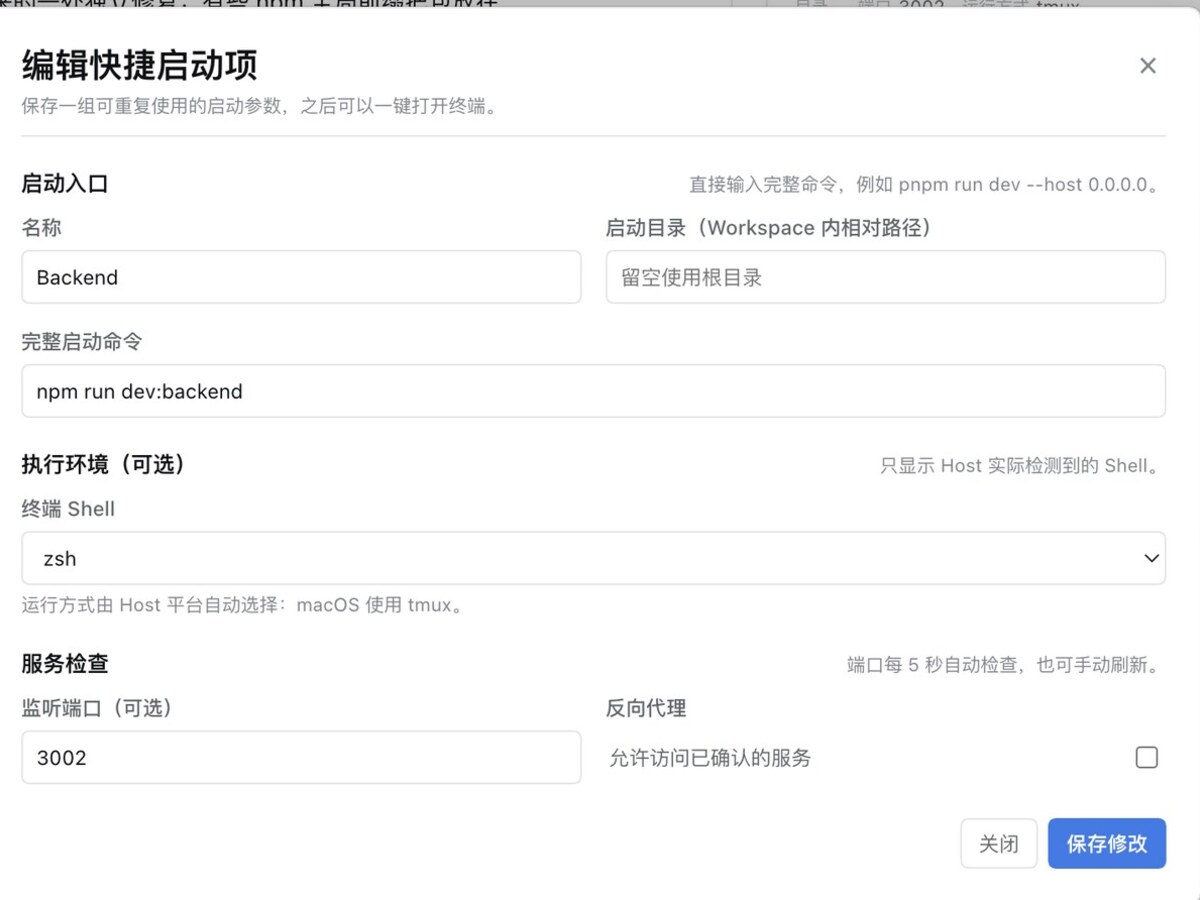Click the 完整启动命令 label
The width and height of the screenshot is (1200, 900).
(82, 342)
